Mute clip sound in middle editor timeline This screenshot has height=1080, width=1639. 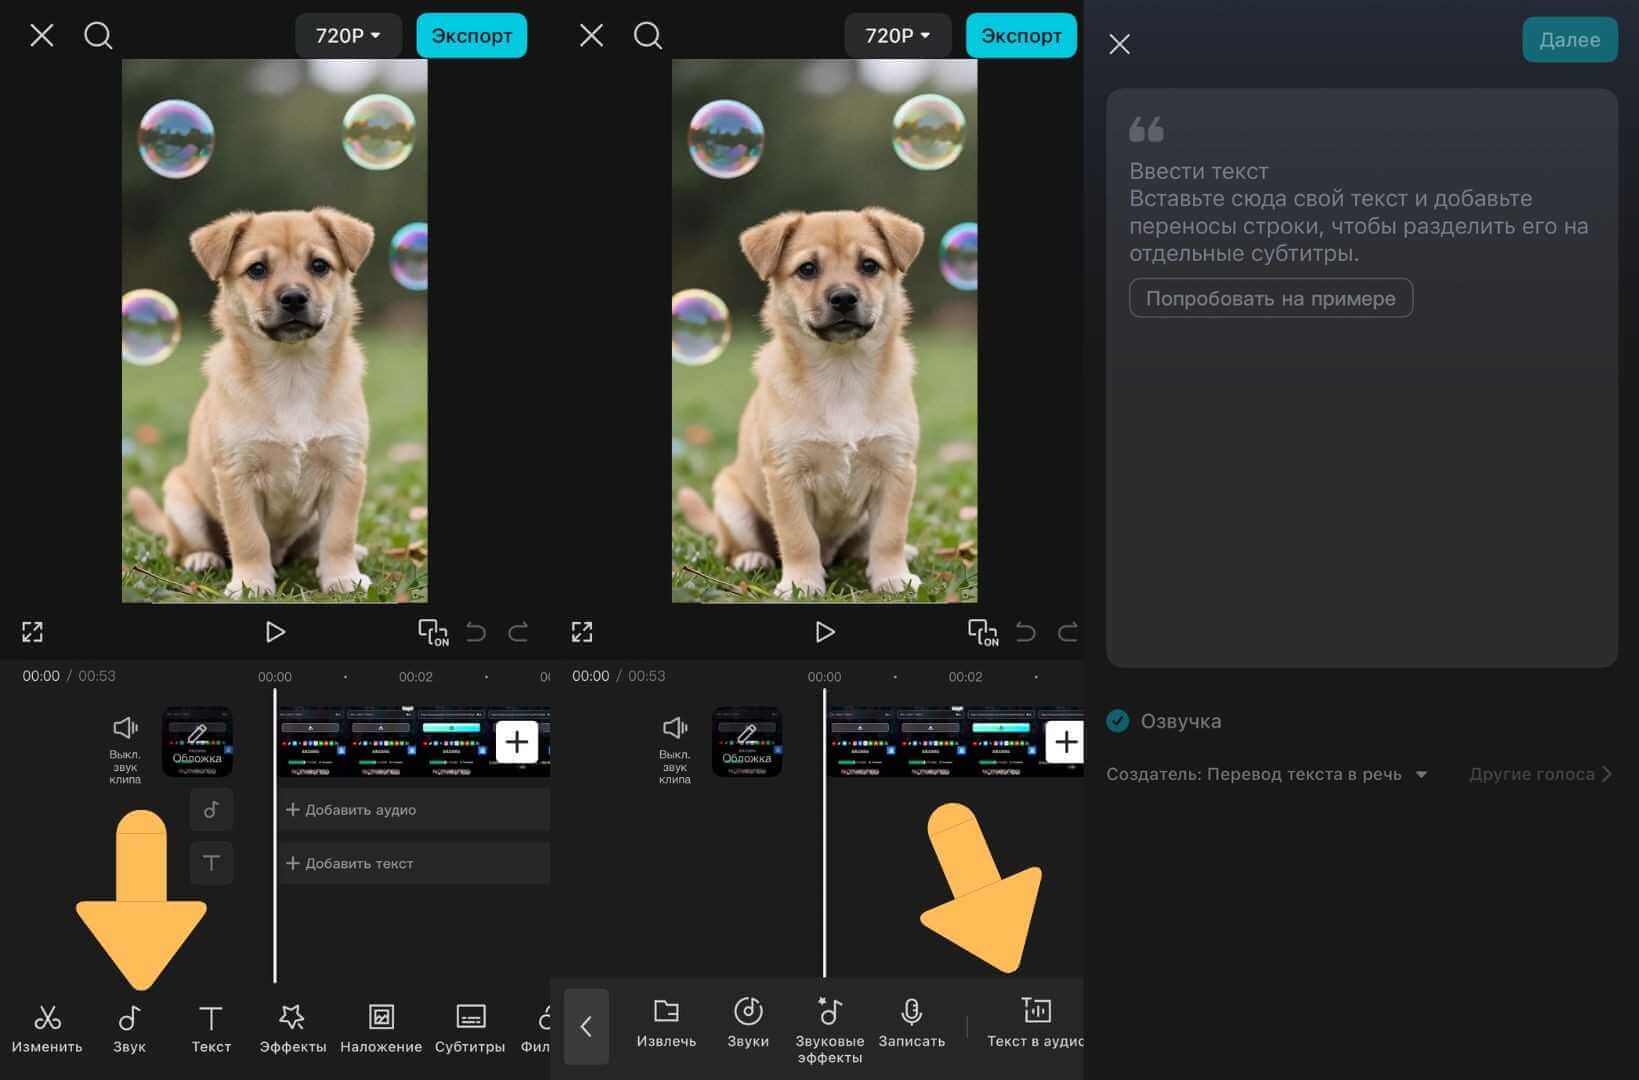tap(675, 745)
